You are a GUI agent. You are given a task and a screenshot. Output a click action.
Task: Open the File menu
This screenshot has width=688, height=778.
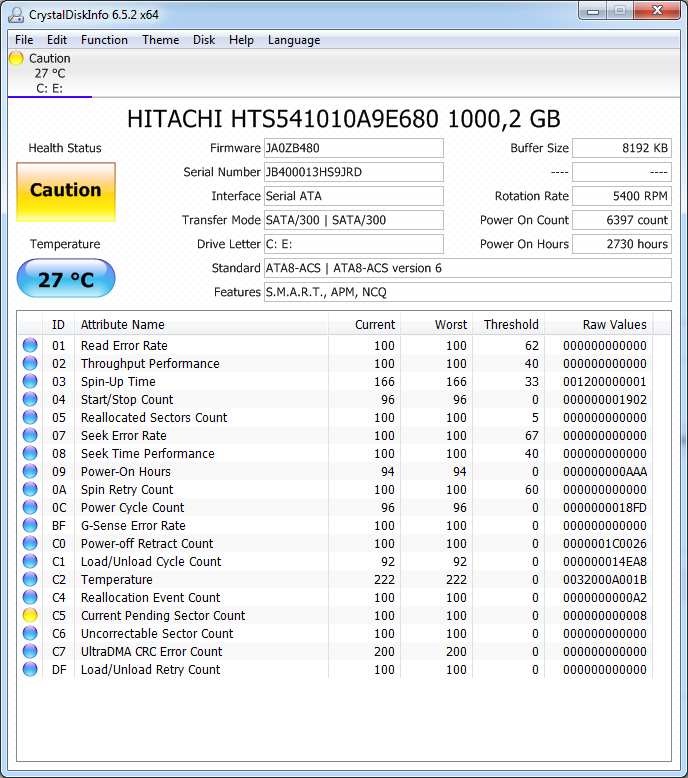point(24,40)
